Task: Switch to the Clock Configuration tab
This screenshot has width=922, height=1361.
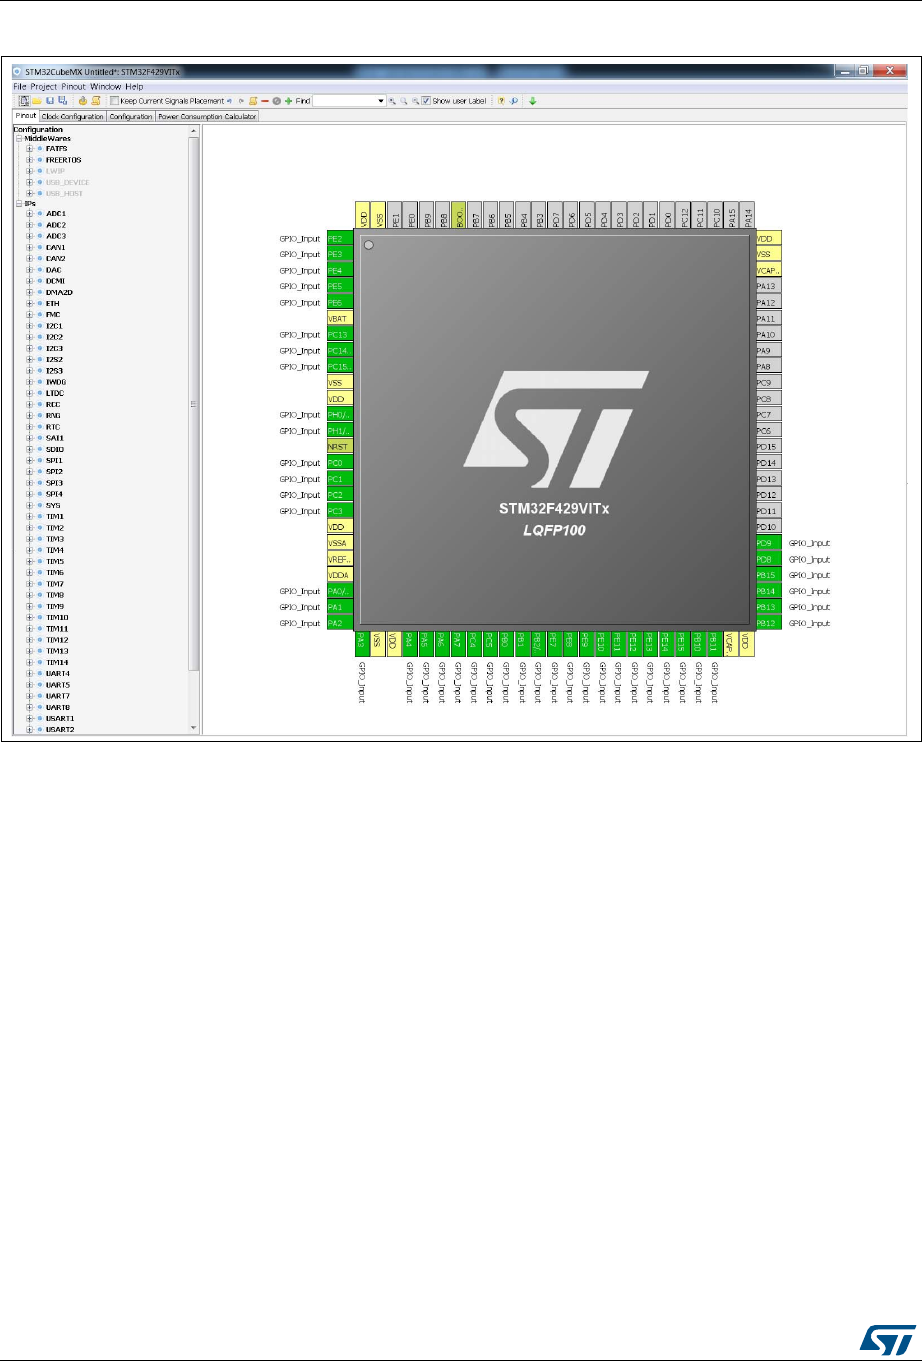Action: point(72,116)
